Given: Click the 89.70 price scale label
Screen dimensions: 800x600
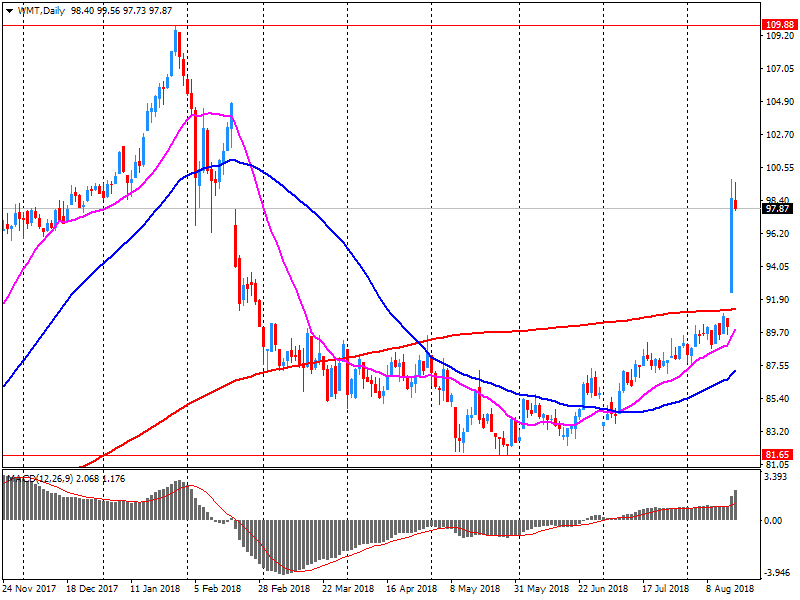Looking at the screenshot, I should point(778,333).
